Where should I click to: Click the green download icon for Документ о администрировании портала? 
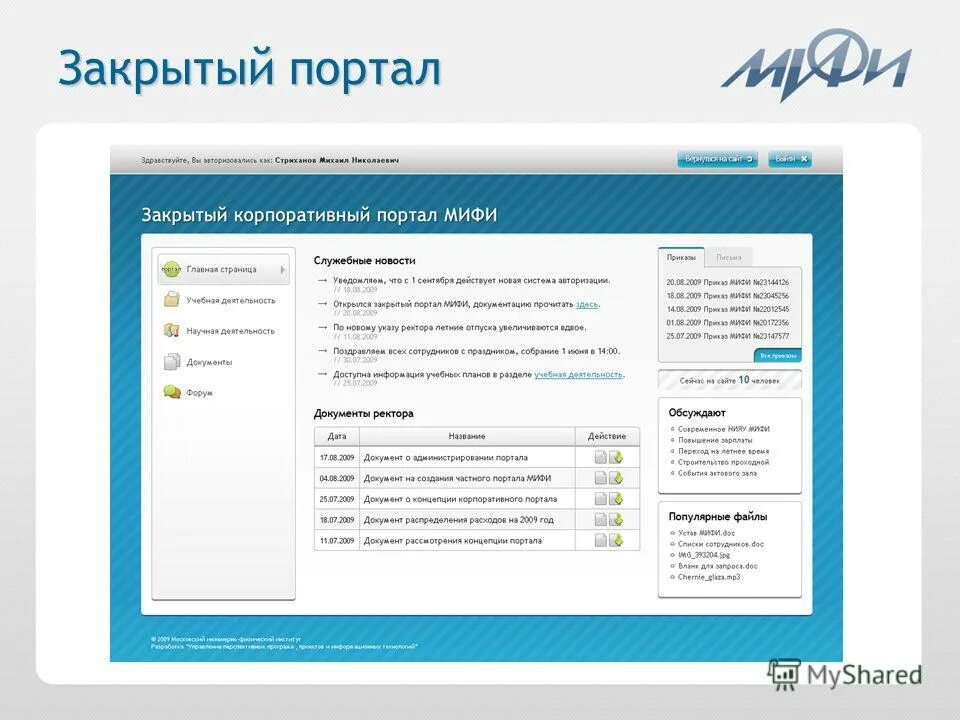pos(616,456)
